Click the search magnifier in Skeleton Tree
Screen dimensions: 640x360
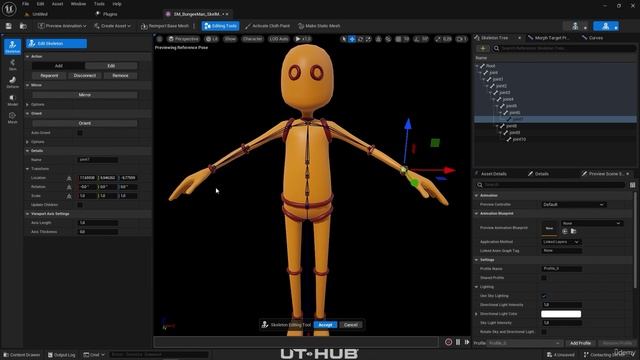(496, 48)
